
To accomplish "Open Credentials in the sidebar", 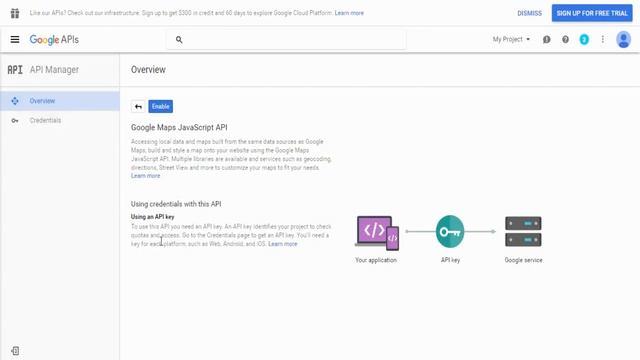I will coord(60,120).
